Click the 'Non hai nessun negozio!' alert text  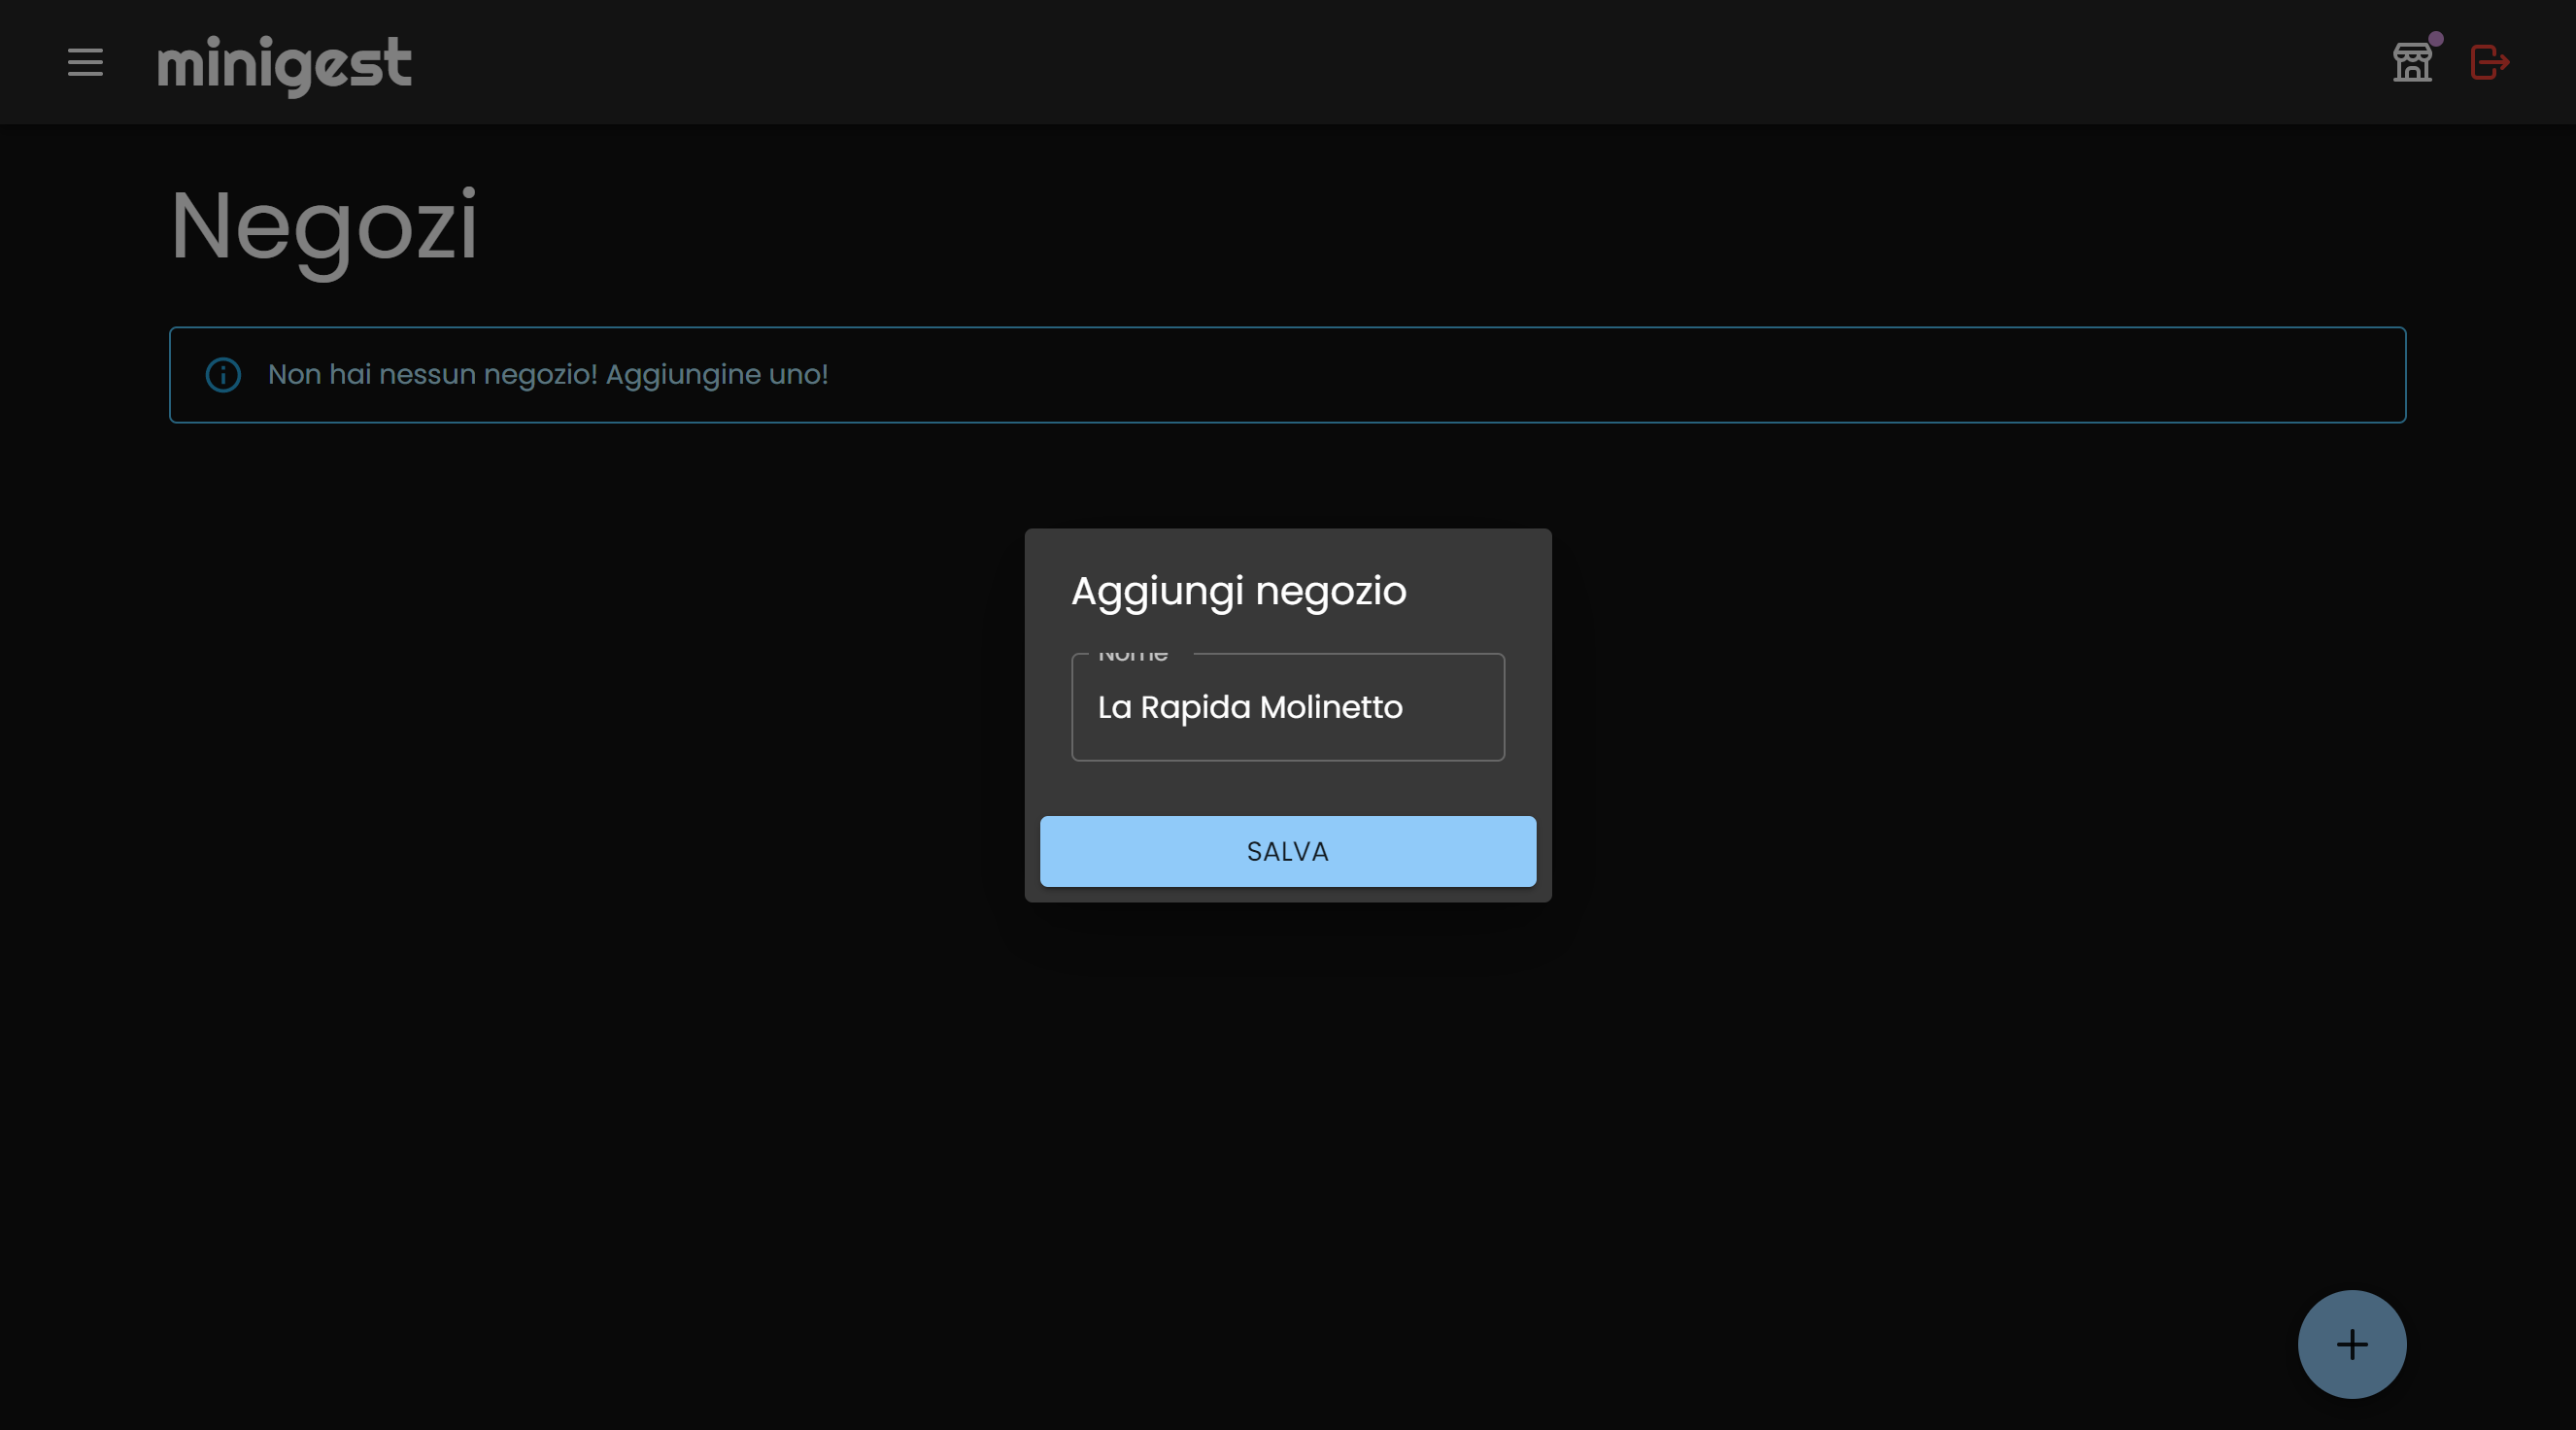pyautogui.click(x=548, y=374)
